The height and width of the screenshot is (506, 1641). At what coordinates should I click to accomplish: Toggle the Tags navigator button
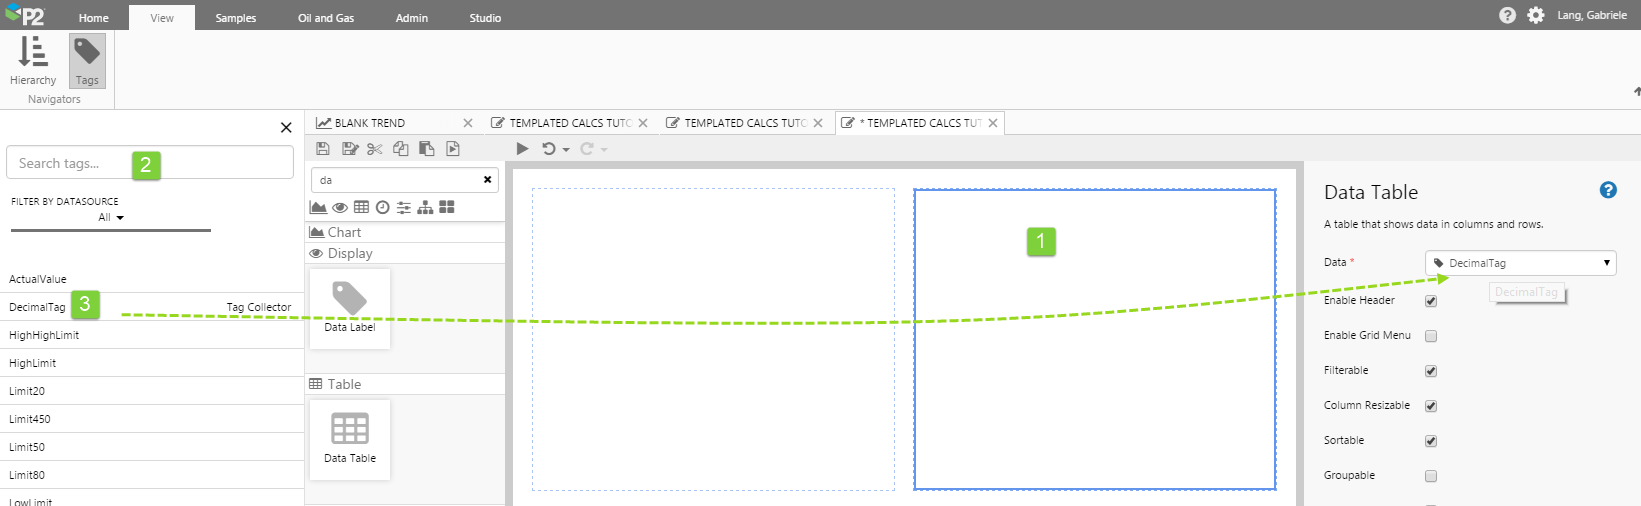(x=87, y=60)
